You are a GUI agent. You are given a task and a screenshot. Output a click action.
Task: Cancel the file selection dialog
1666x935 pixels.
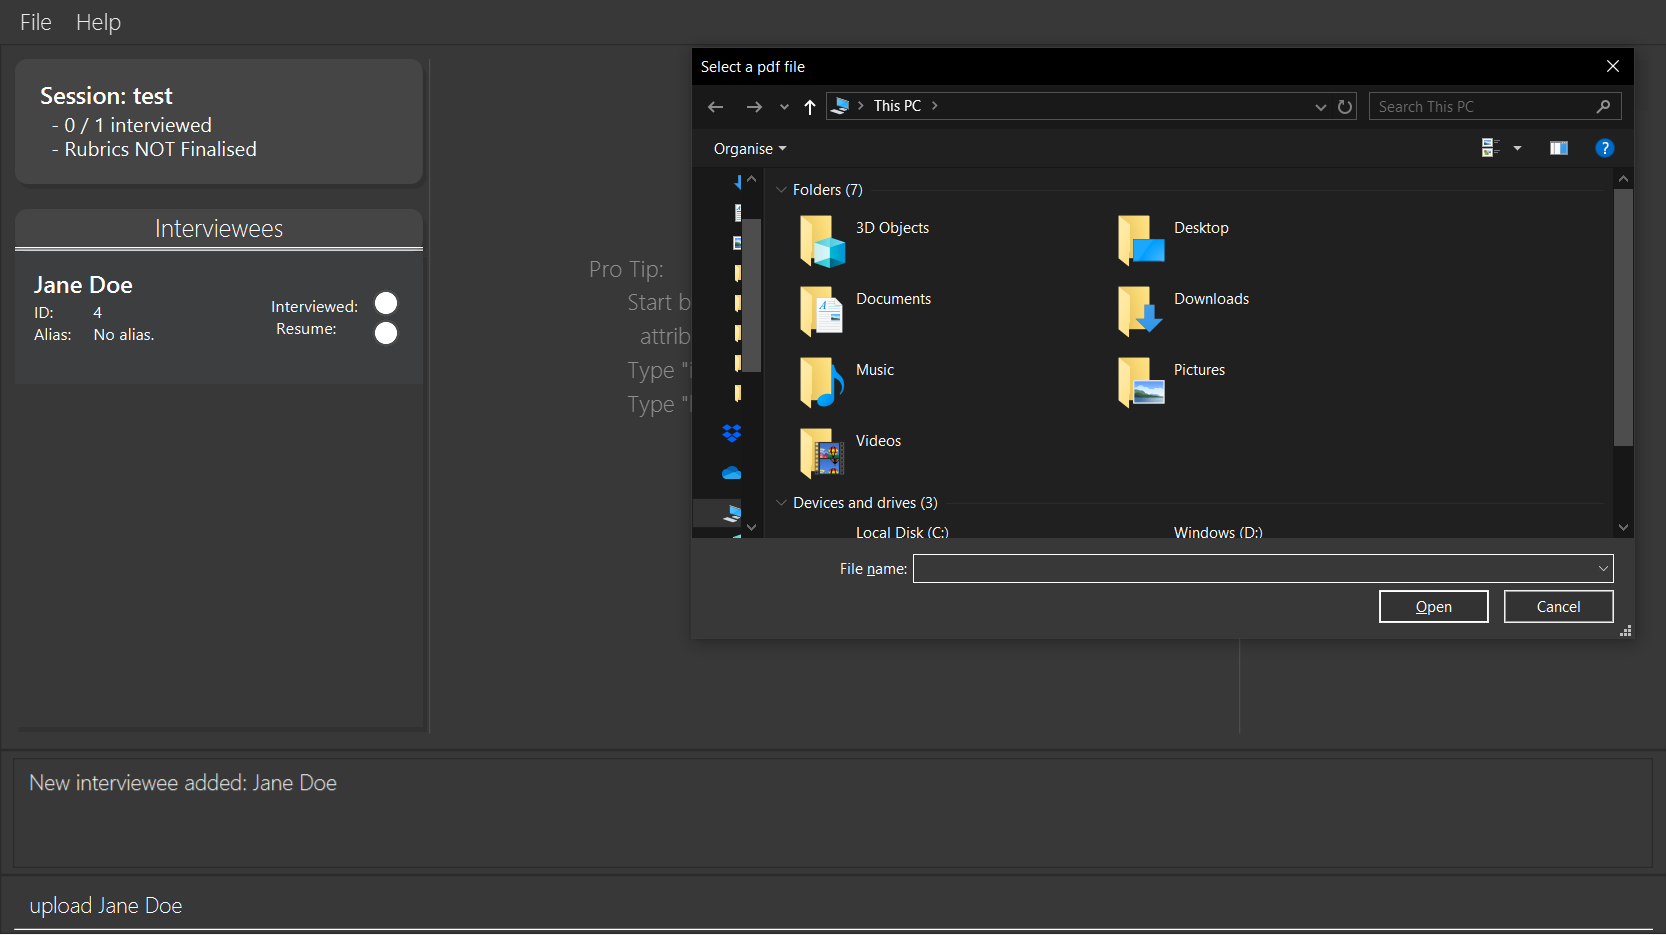point(1558,607)
